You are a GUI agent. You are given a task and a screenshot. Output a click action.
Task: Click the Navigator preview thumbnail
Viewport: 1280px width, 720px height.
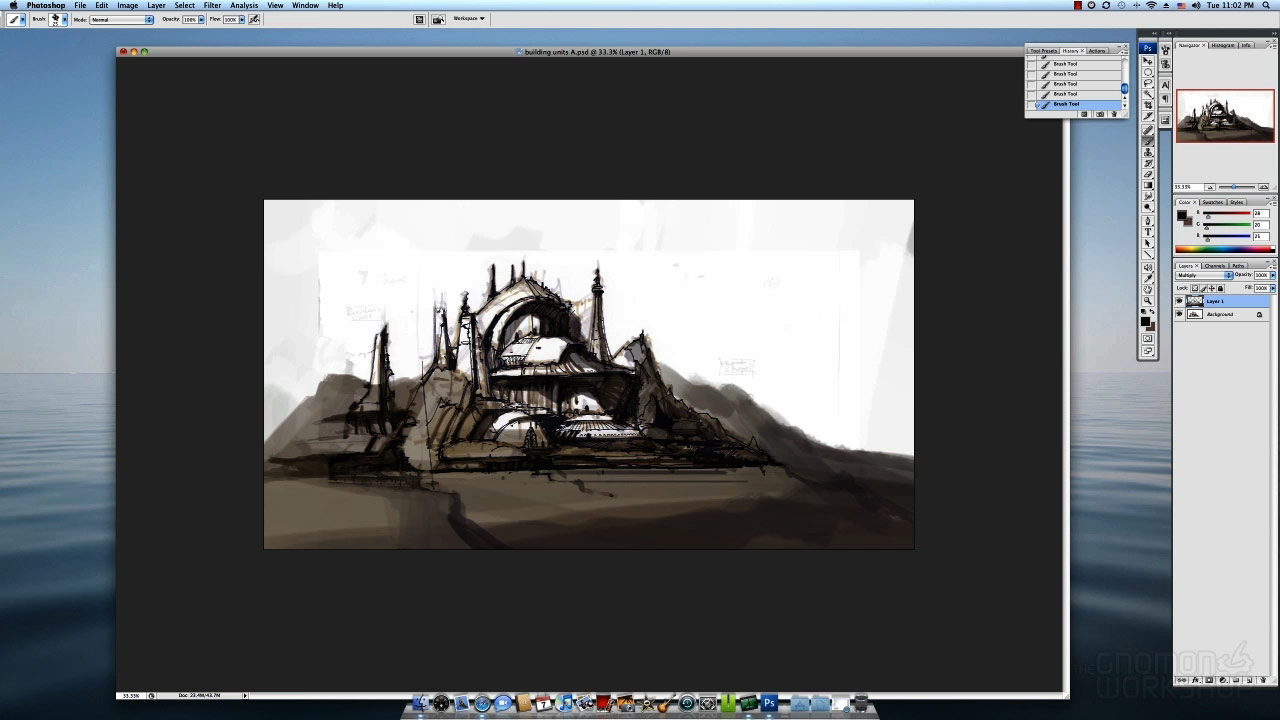1225,116
